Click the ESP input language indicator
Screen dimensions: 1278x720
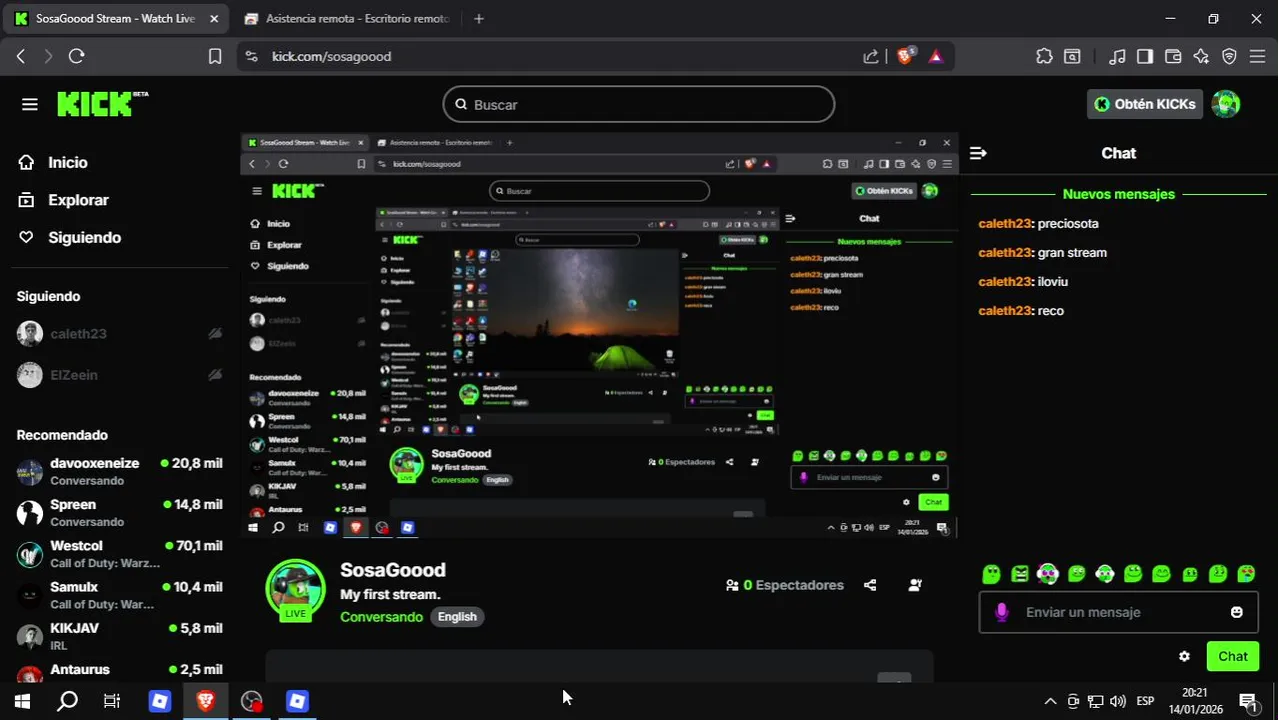(1145, 701)
